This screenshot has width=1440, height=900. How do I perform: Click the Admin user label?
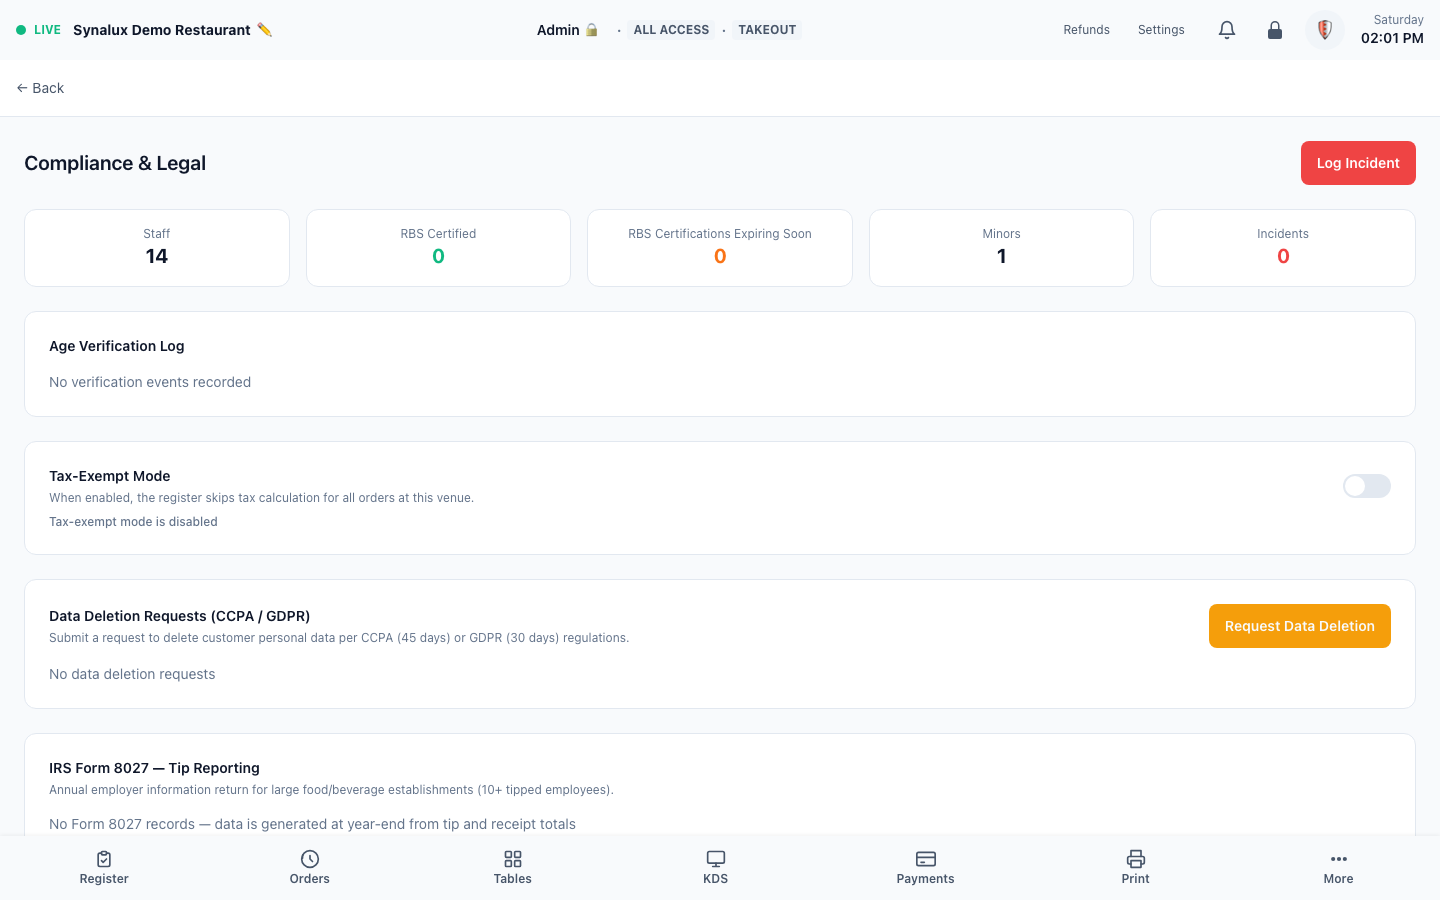[558, 30]
